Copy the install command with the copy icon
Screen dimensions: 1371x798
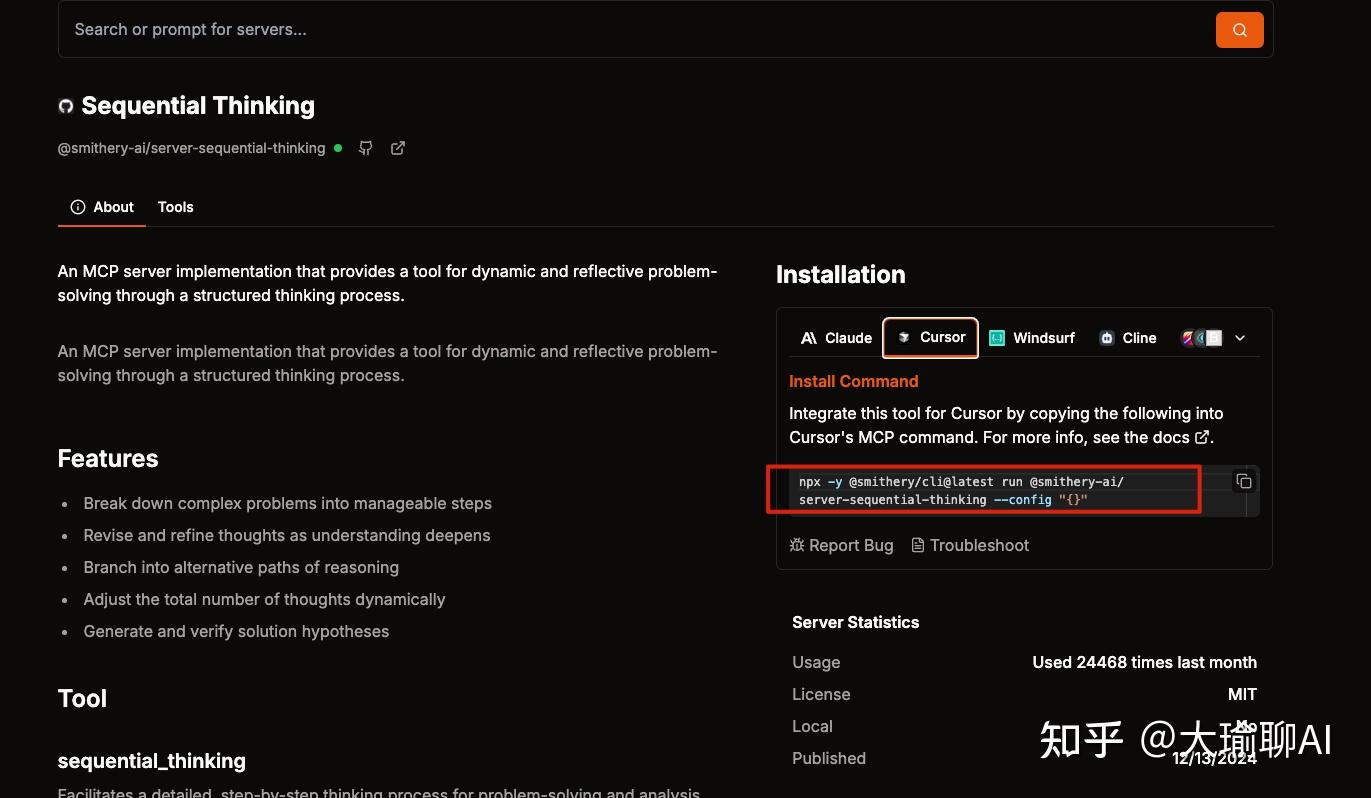pos(1244,482)
